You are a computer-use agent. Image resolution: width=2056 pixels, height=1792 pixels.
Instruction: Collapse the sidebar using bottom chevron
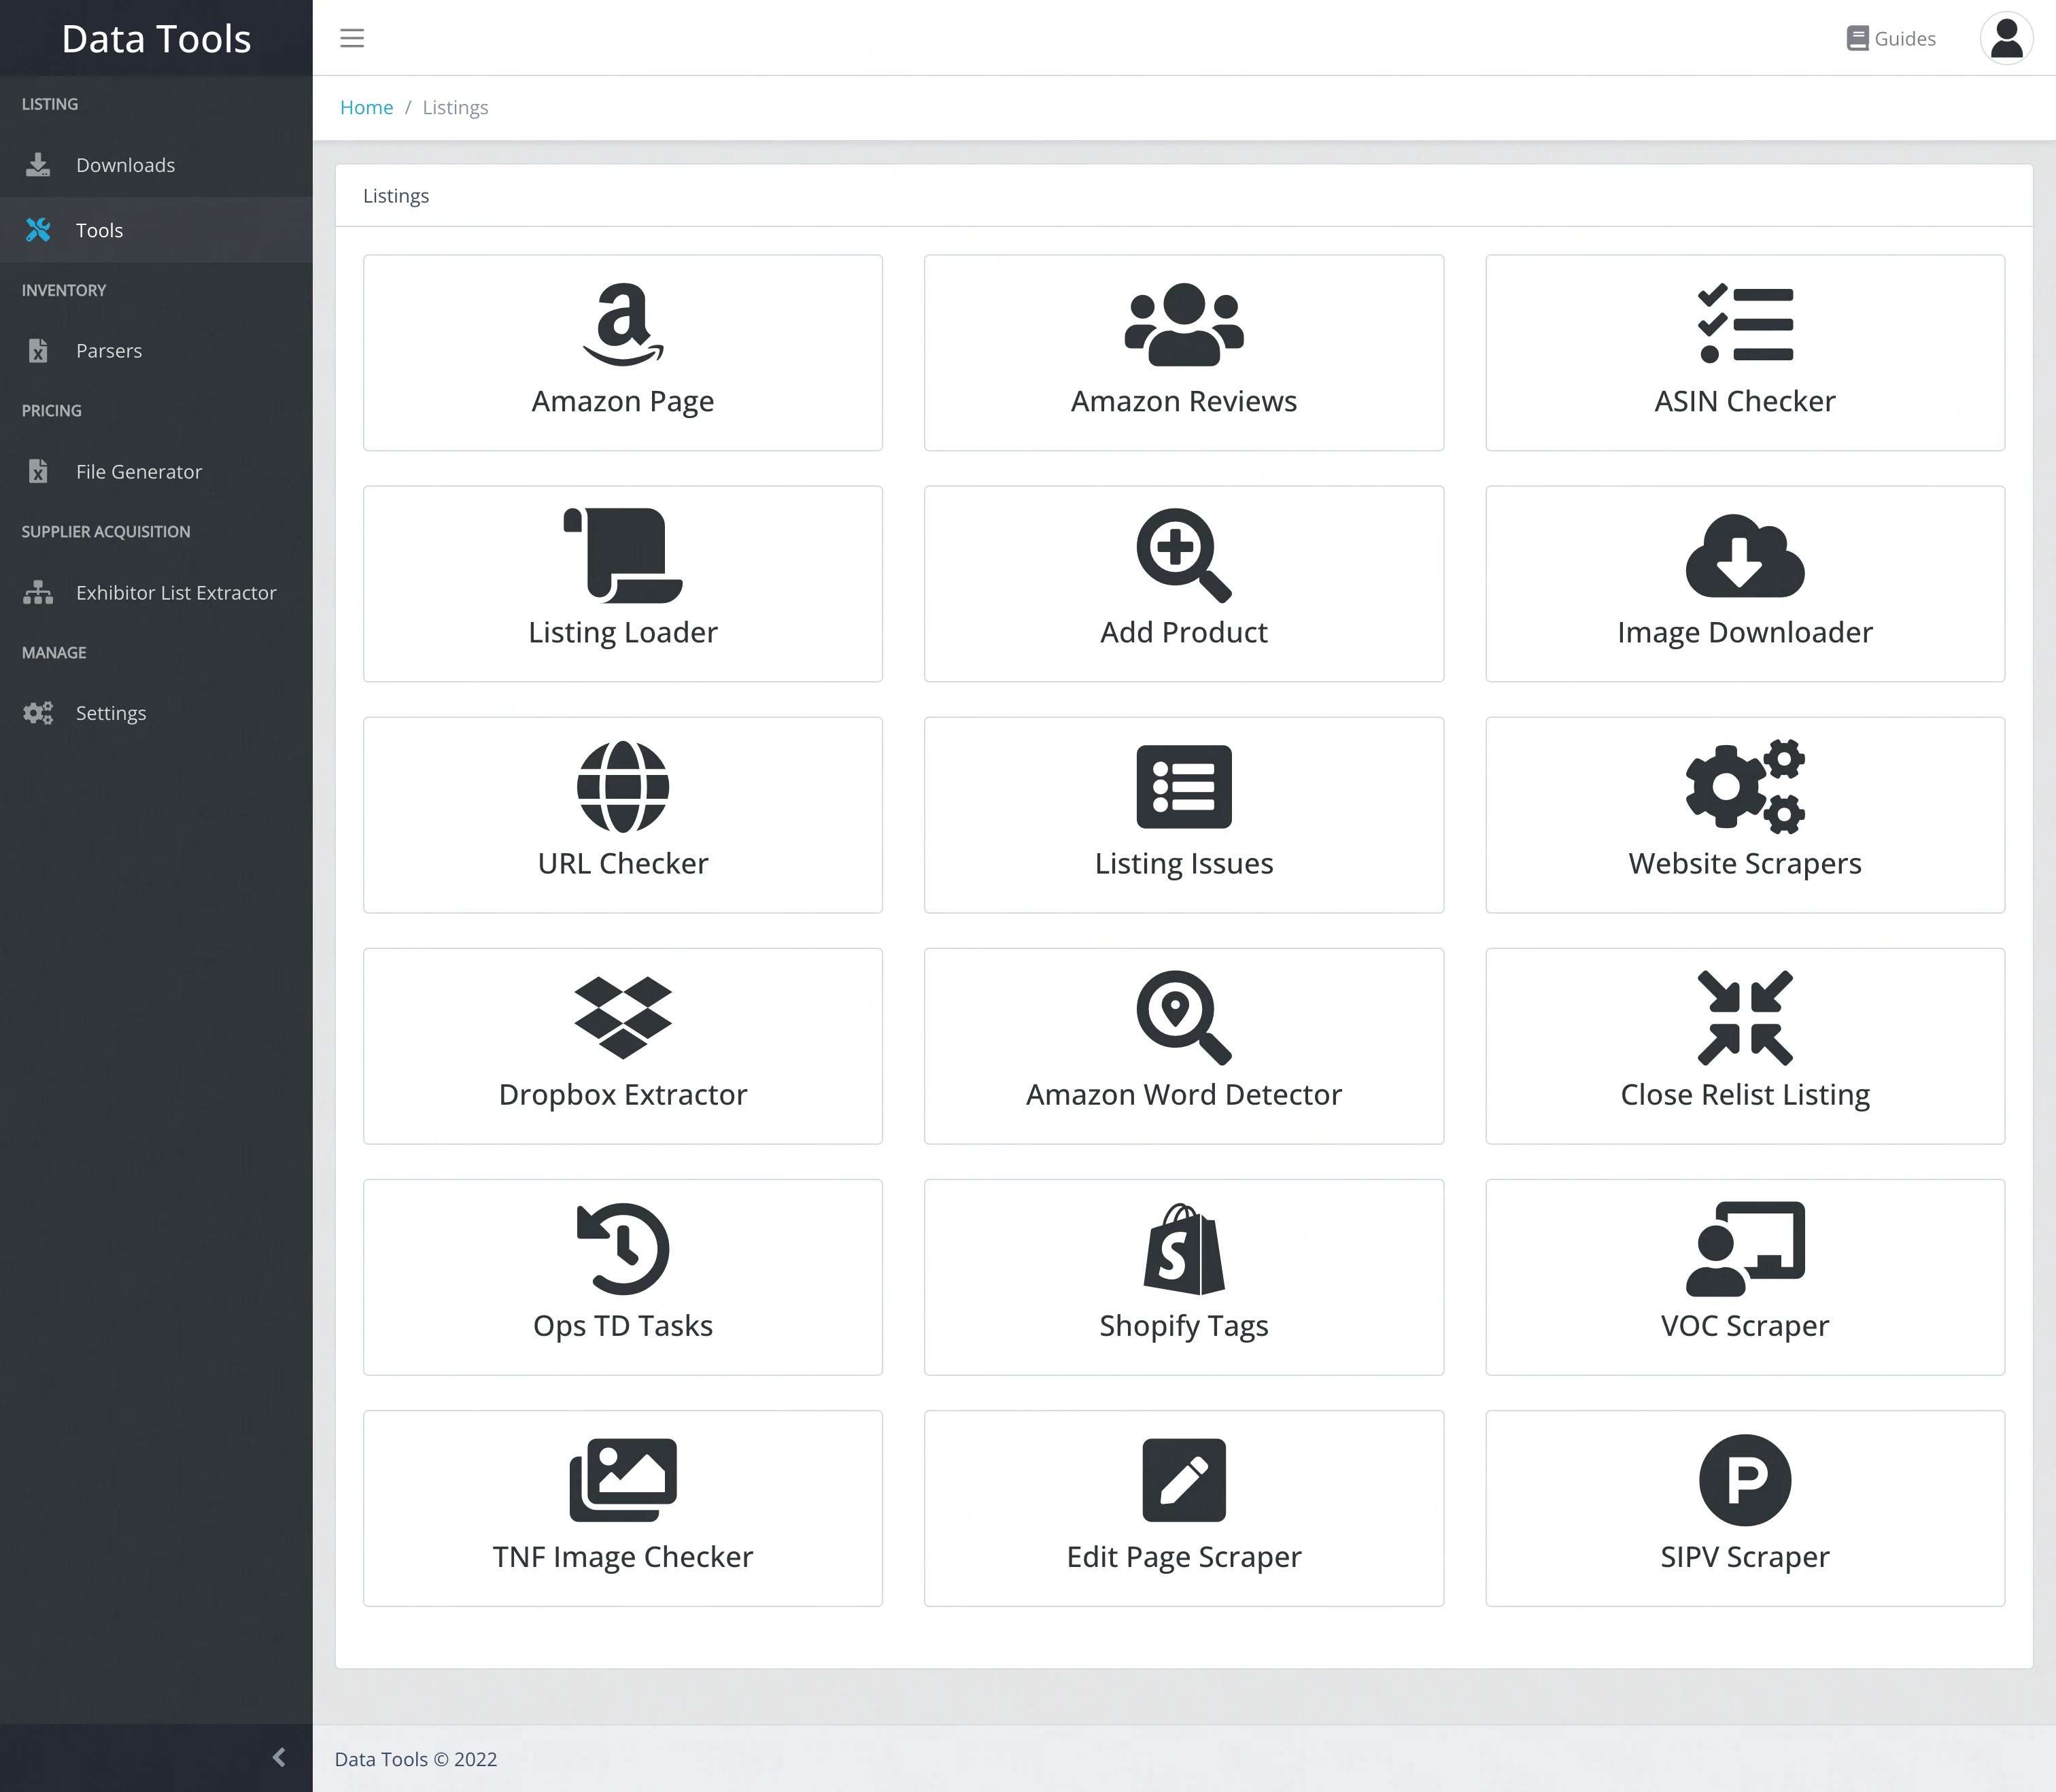279,1757
